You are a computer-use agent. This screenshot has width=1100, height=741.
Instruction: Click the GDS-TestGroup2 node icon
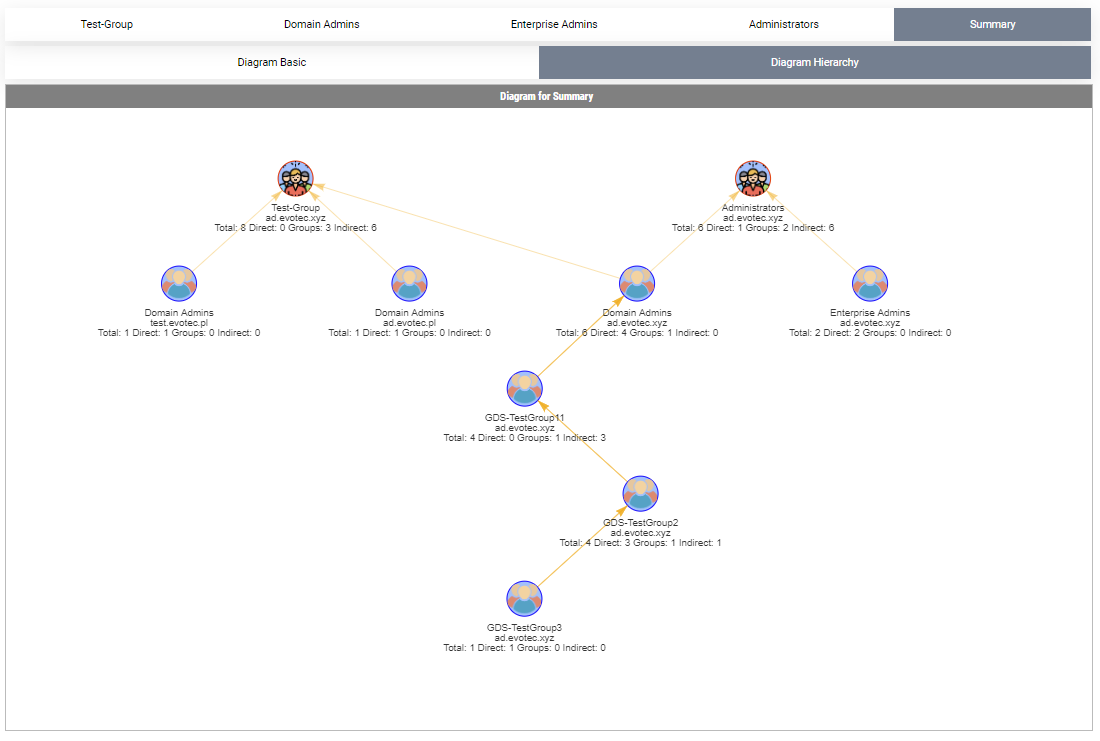(640, 492)
